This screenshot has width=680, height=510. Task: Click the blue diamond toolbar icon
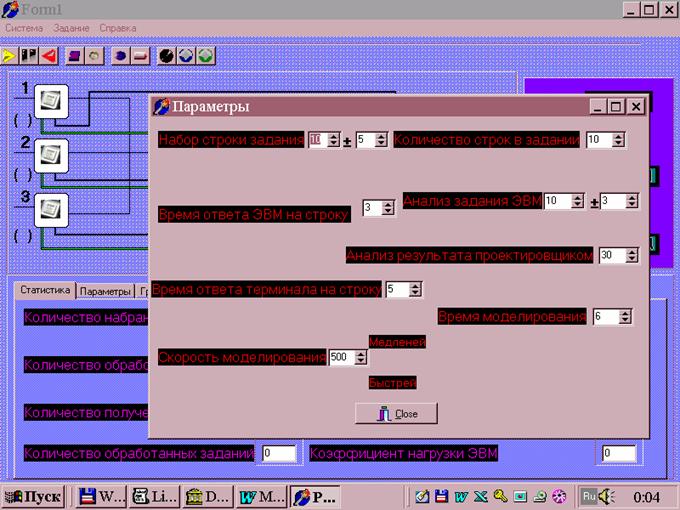click(186, 55)
